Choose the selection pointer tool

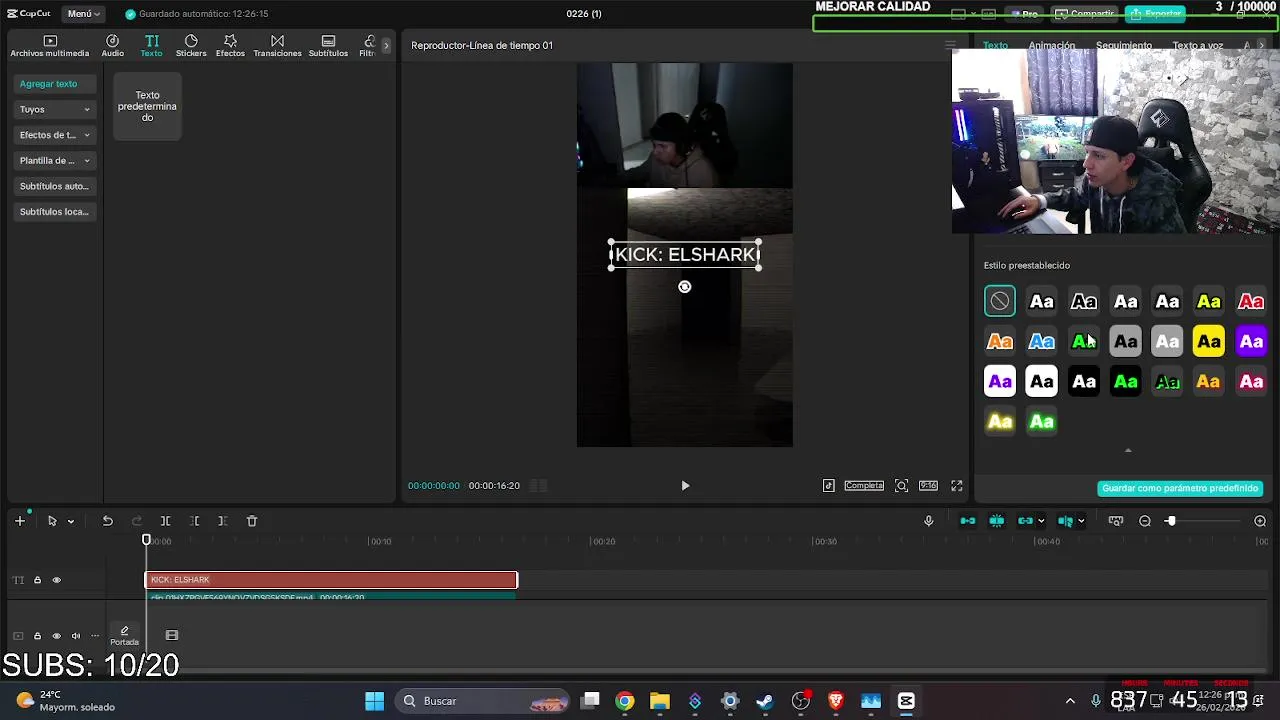click(x=52, y=521)
